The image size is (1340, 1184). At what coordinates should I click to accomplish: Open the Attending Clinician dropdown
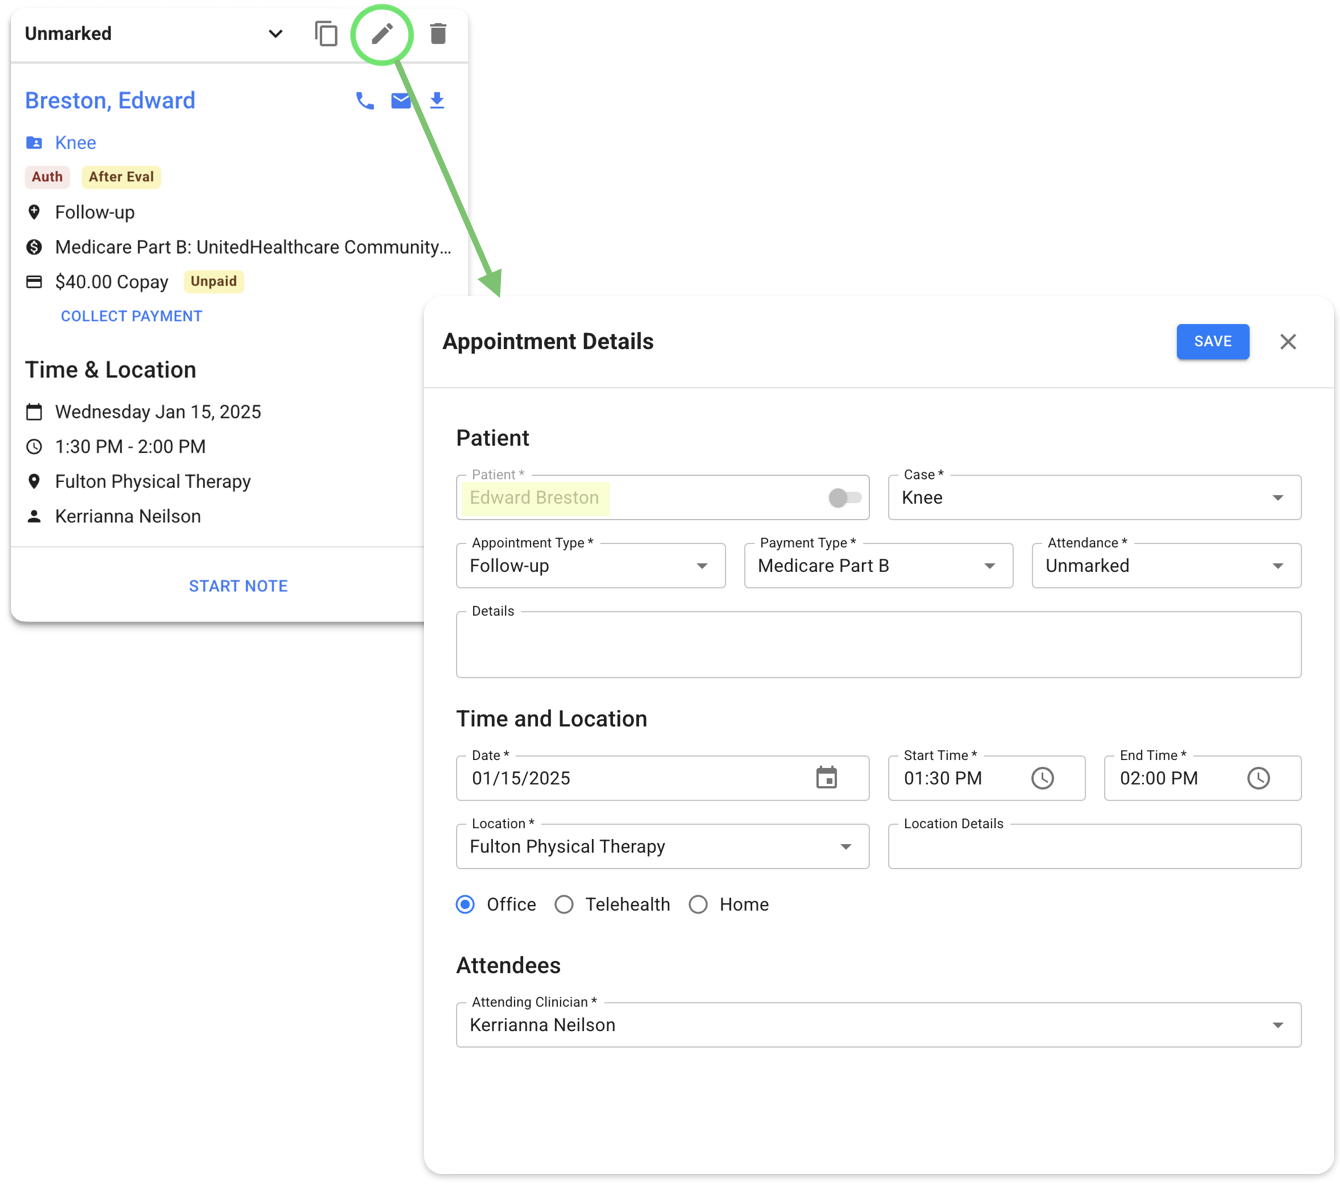(x=879, y=1025)
